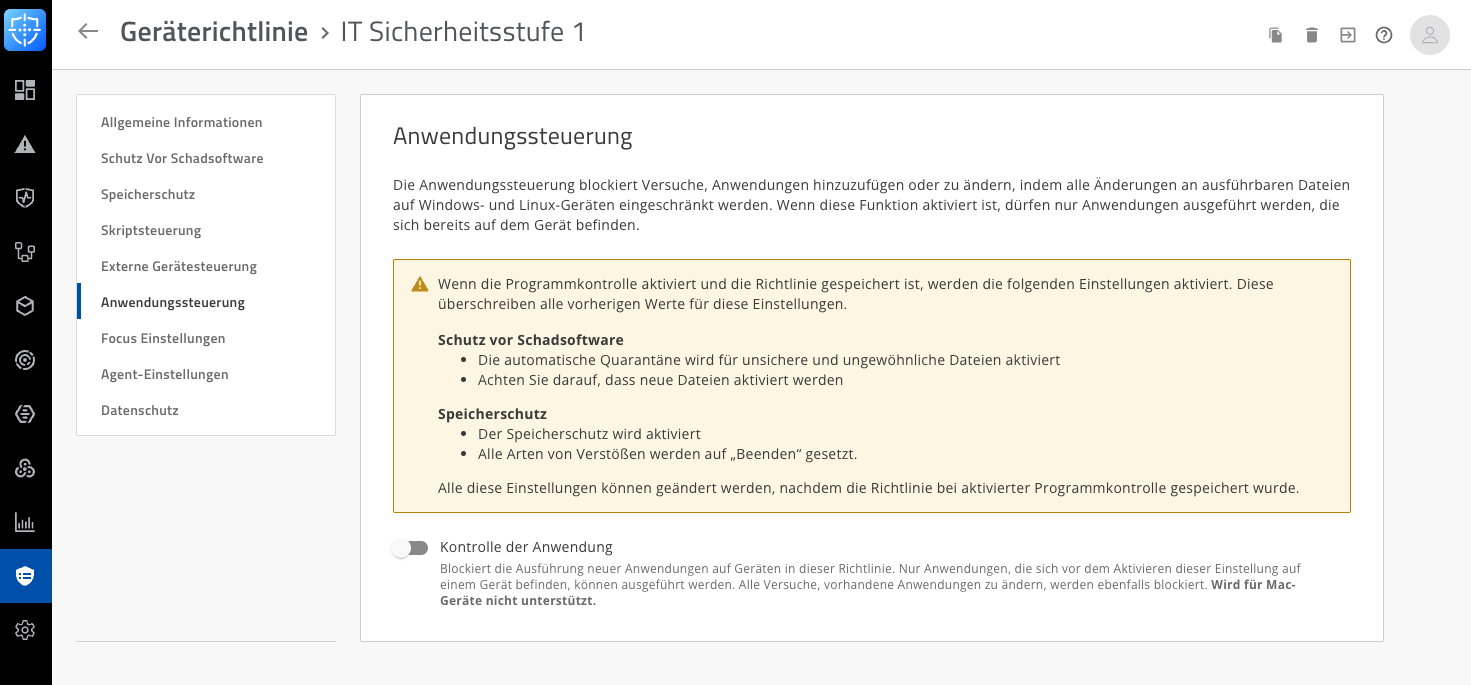This screenshot has width=1471, height=685.
Task: Go to Speicherschutz settings
Action: (x=148, y=195)
